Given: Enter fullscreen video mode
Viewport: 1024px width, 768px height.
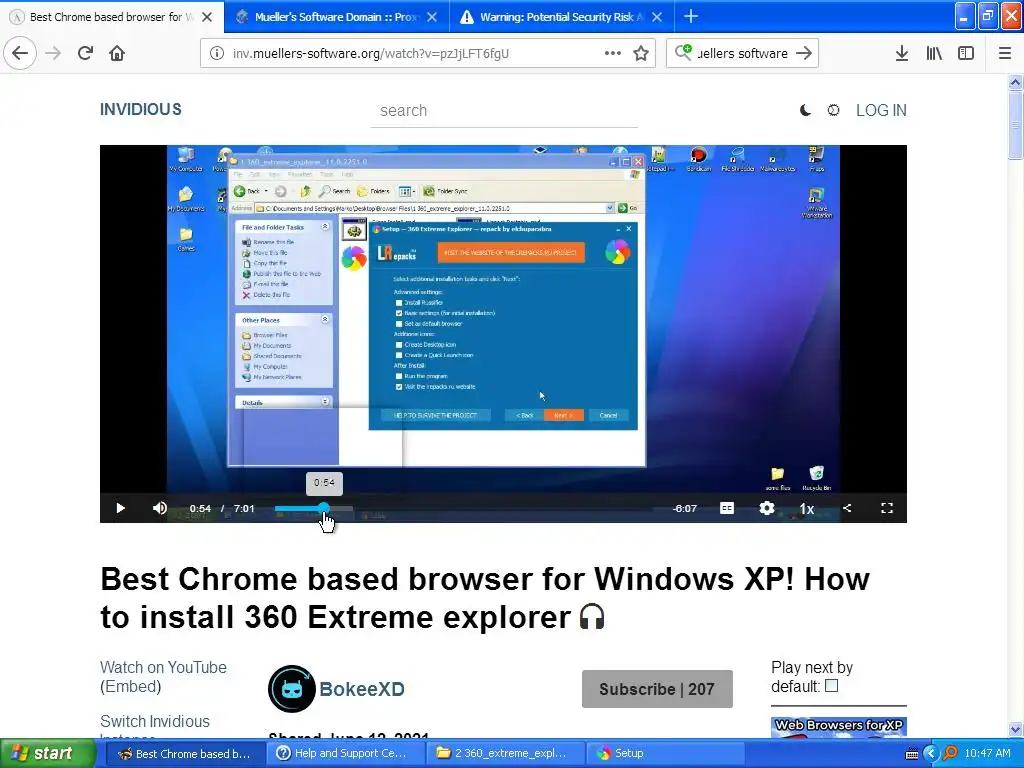Looking at the screenshot, I should point(887,508).
